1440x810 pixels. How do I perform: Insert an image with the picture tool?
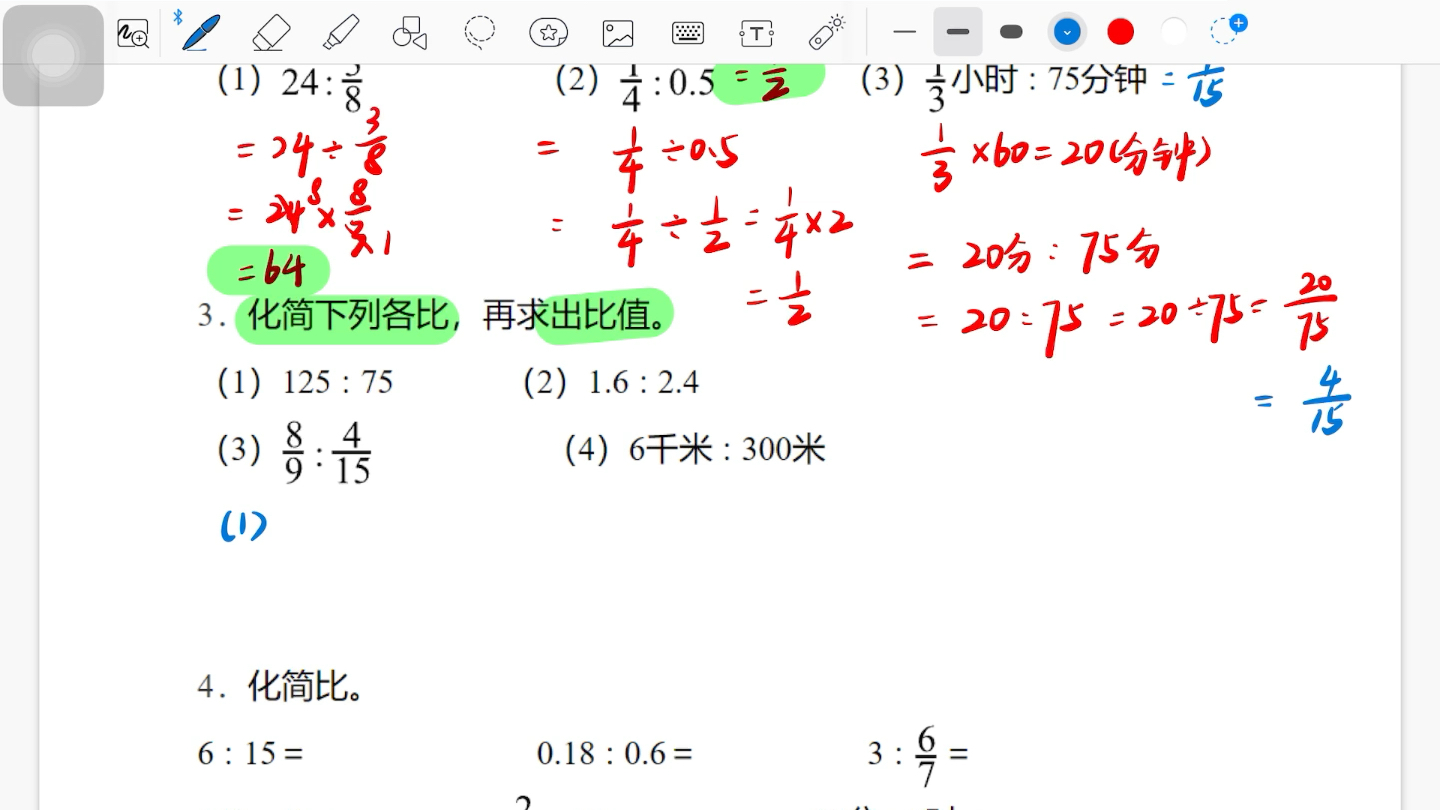point(618,33)
